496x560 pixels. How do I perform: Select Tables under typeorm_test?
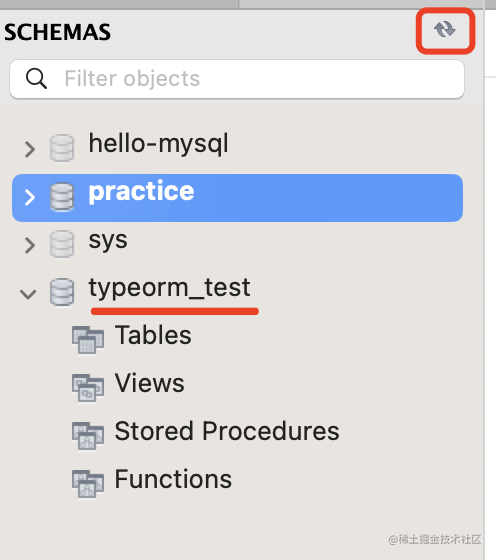click(153, 335)
